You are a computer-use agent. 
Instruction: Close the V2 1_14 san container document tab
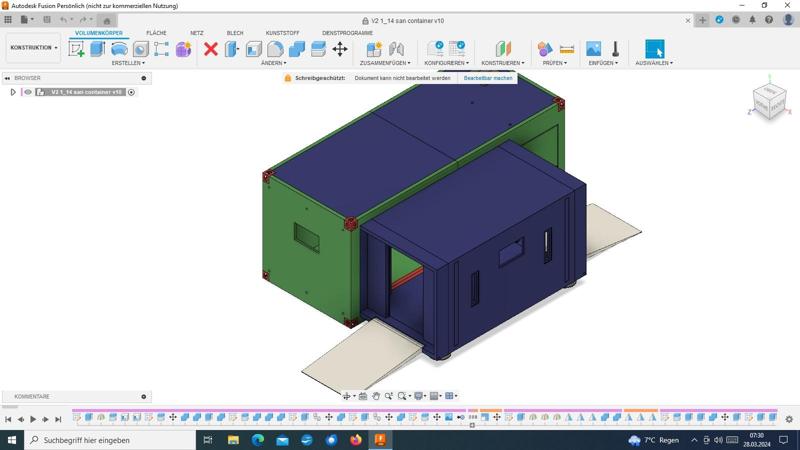click(688, 21)
